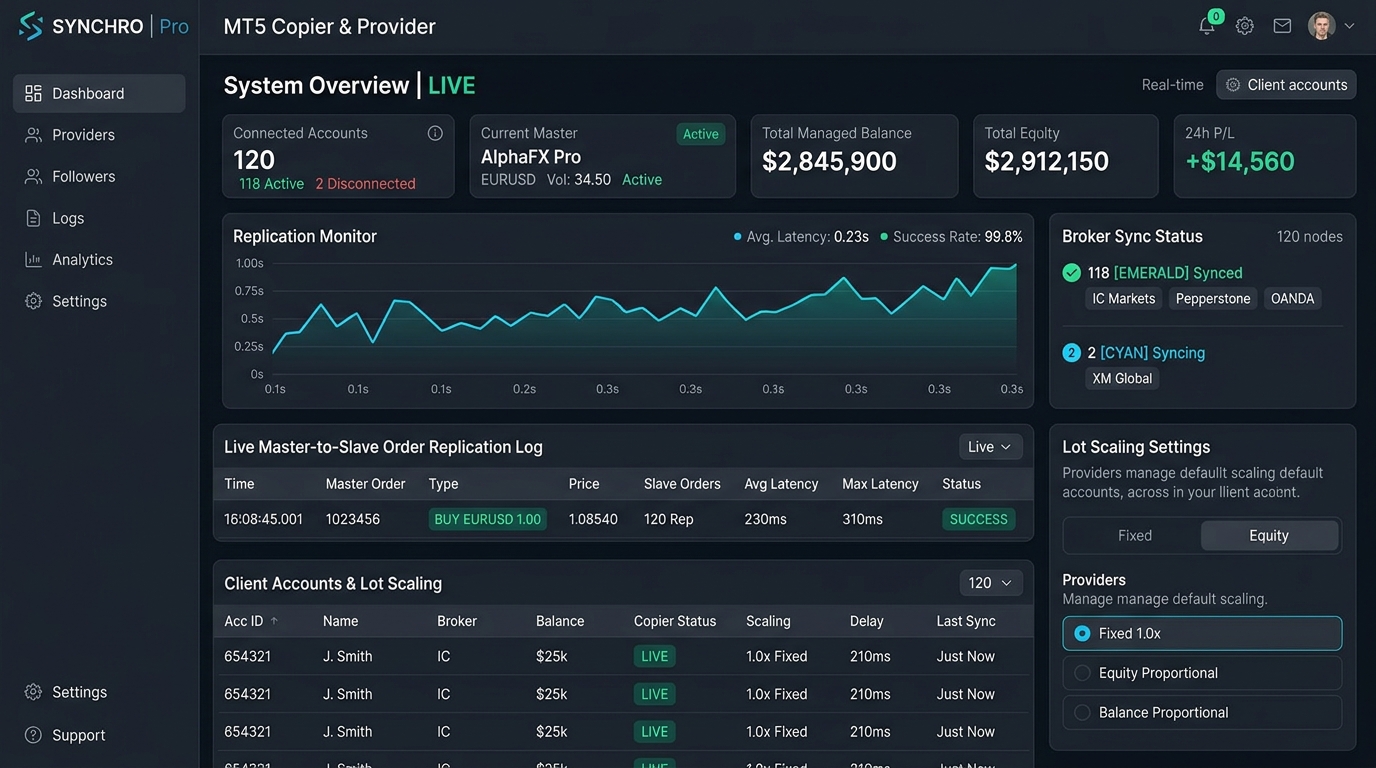1376x768 pixels.
Task: Switch lot scaling to Equity tab
Action: click(1269, 536)
